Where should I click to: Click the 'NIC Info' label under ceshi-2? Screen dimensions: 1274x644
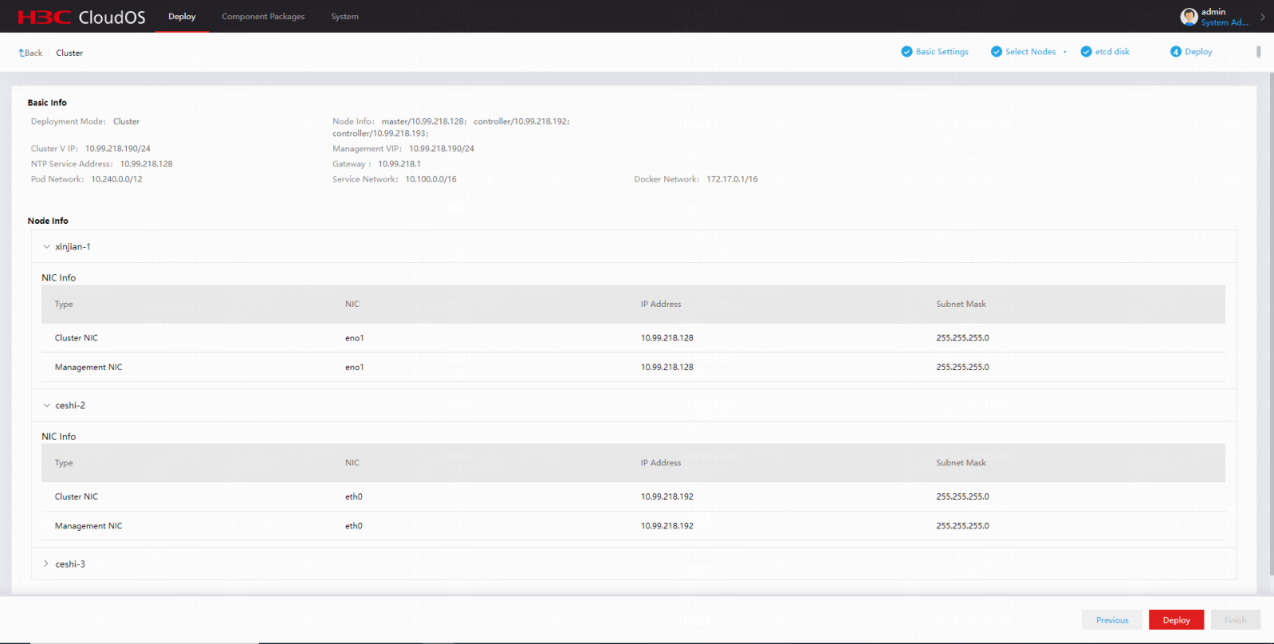pyautogui.click(x=59, y=437)
